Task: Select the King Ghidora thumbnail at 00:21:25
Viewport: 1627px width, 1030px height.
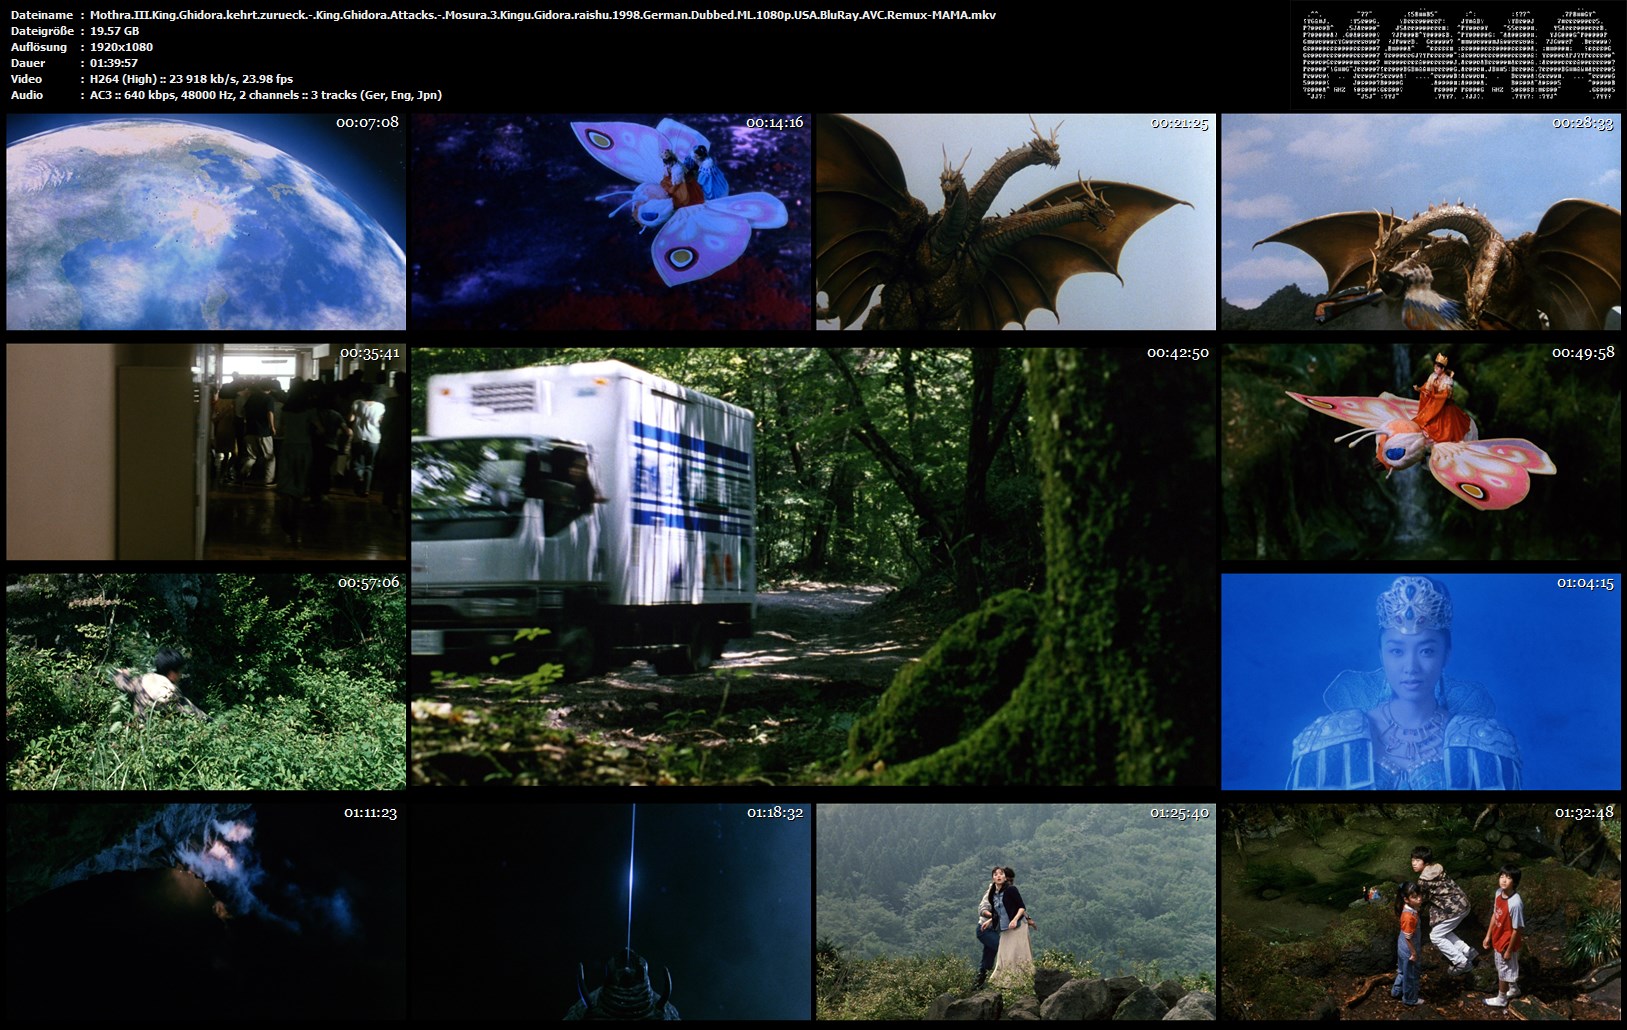Action: pyautogui.click(x=1016, y=222)
